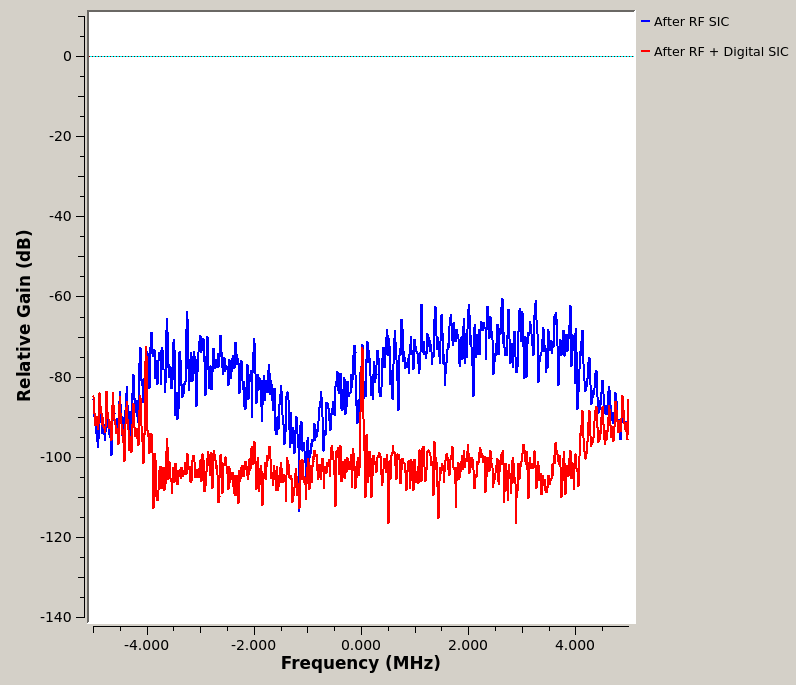This screenshot has height=685, width=796.
Task: Select the 4.000 frequency axis label
Action: tap(575, 645)
